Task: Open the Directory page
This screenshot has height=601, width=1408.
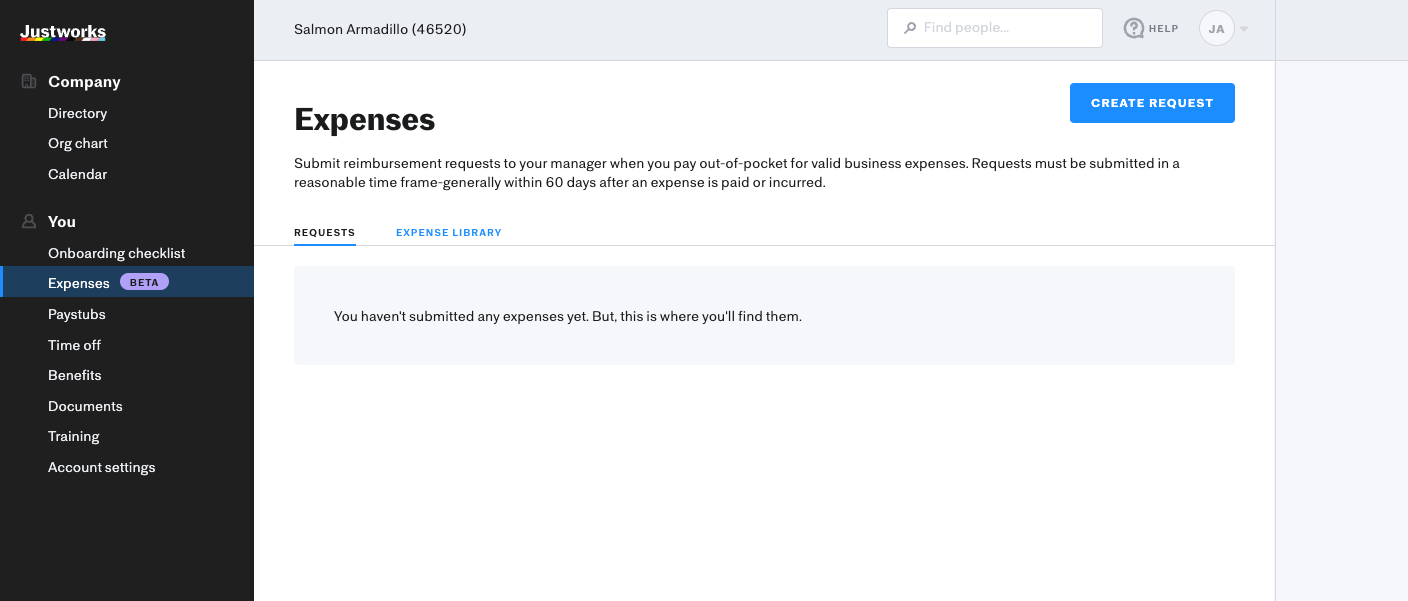Action: [x=77, y=113]
